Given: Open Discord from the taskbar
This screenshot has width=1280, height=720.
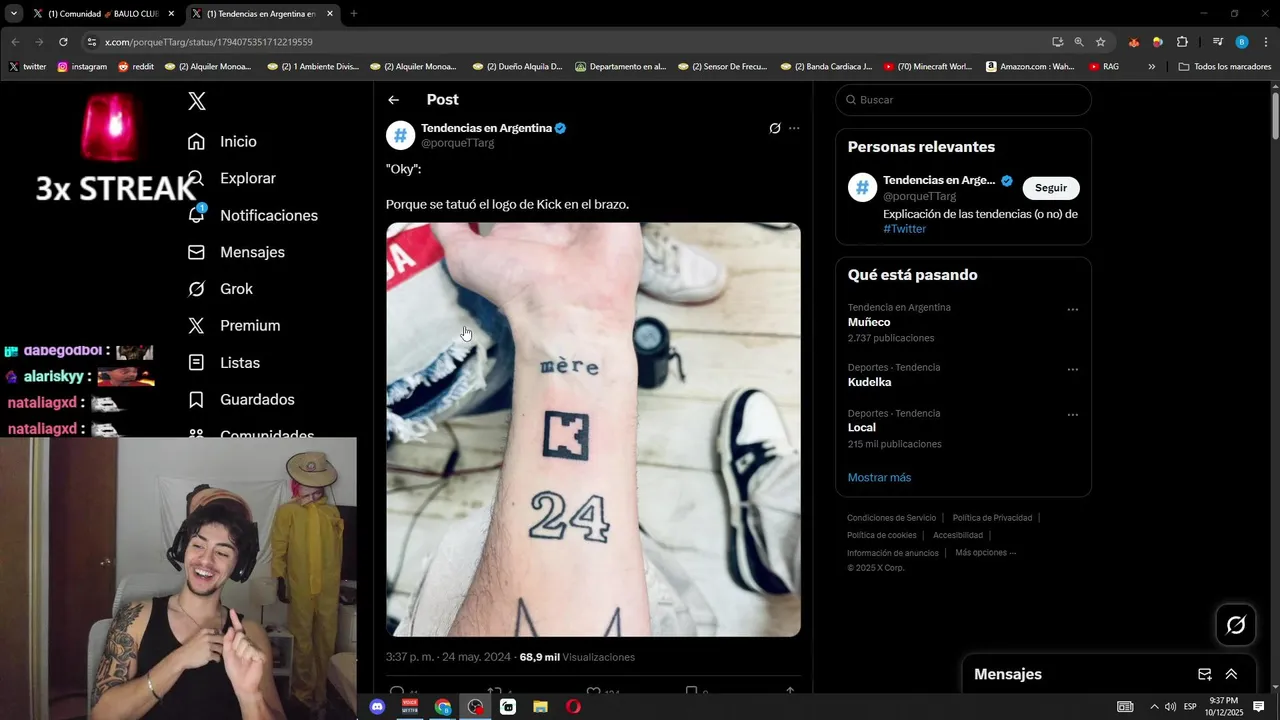Looking at the screenshot, I should [x=377, y=707].
